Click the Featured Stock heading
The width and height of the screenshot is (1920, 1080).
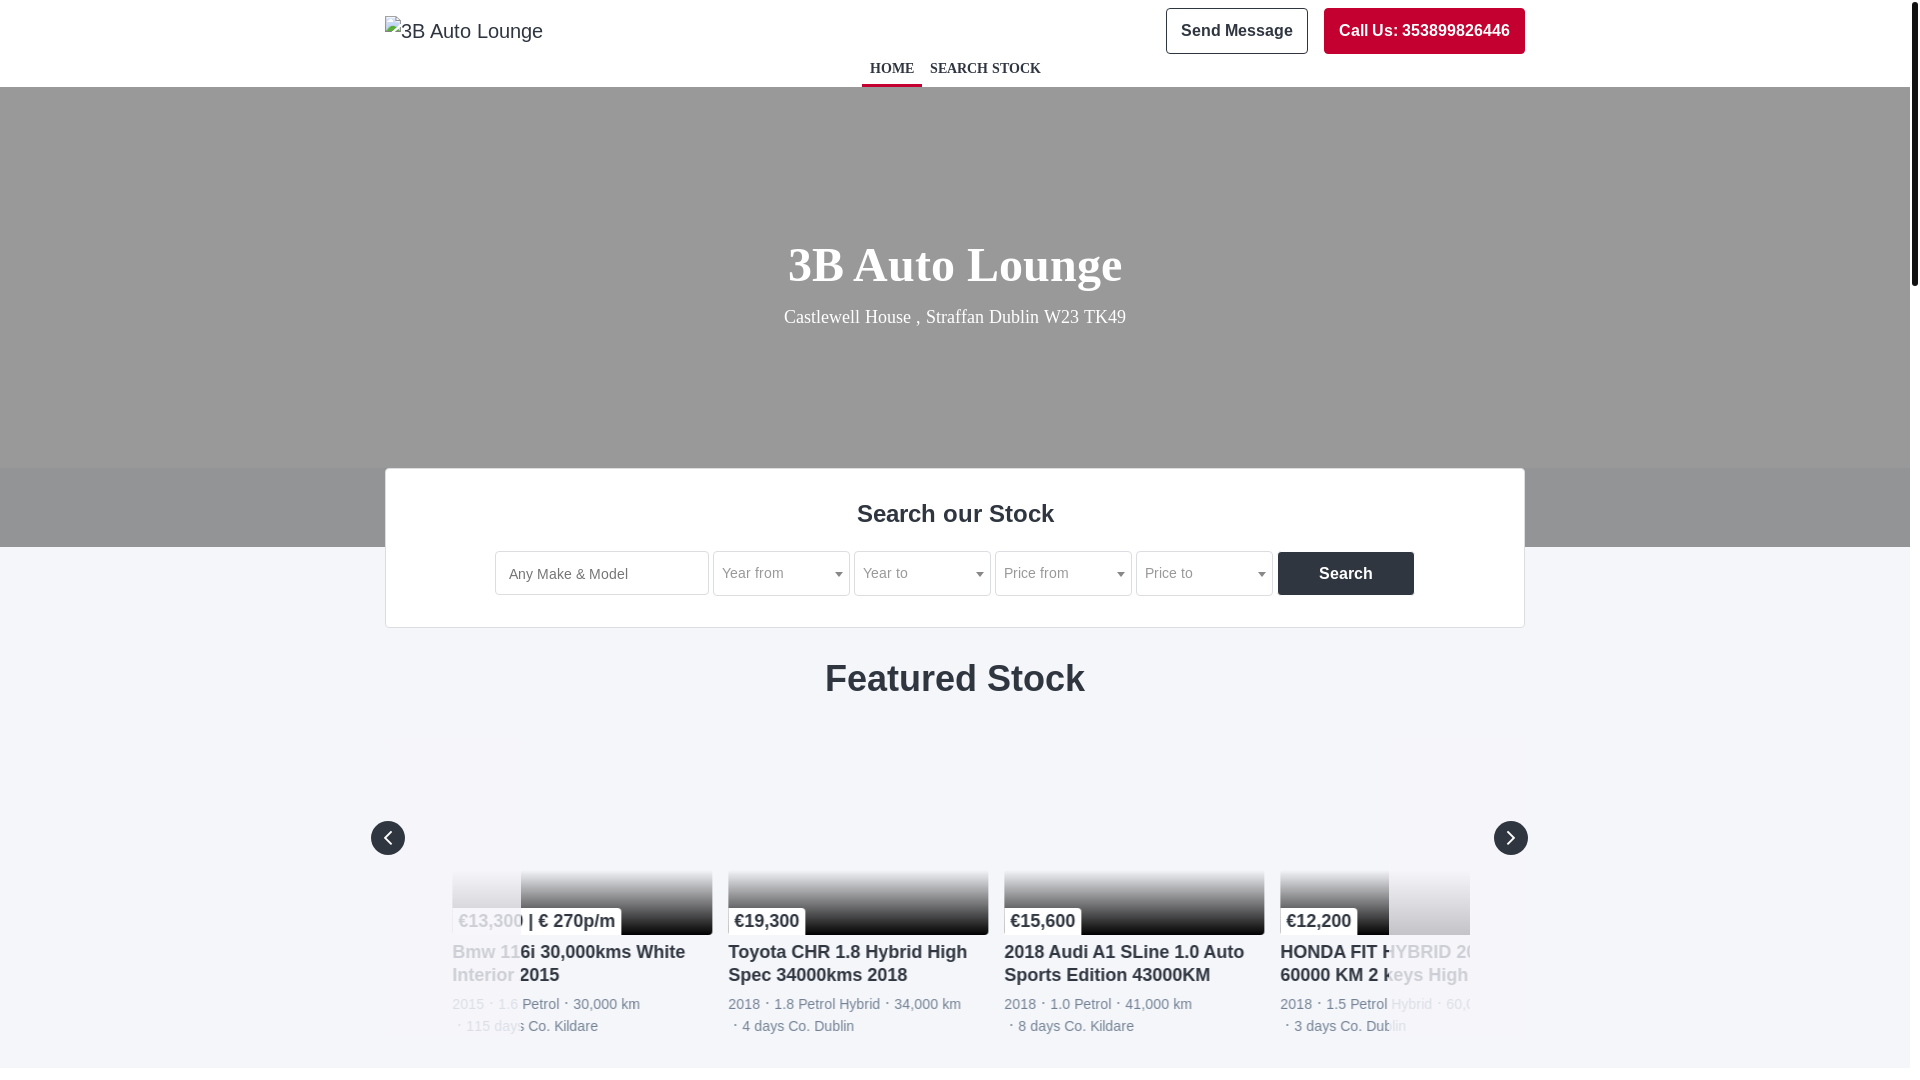(x=955, y=679)
